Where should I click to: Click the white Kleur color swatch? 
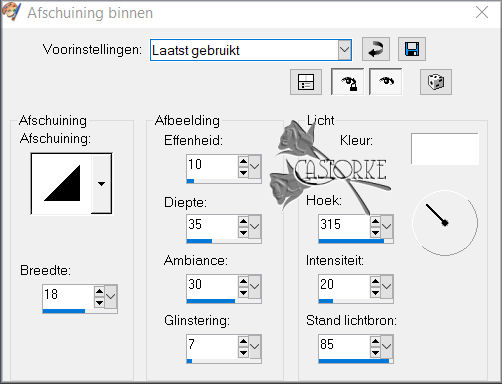click(445, 149)
